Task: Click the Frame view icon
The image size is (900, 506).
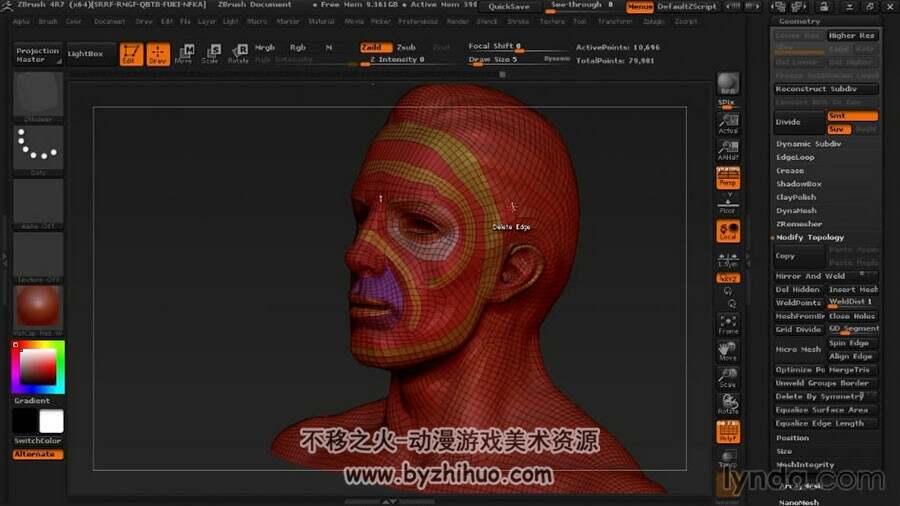Action: [x=728, y=324]
